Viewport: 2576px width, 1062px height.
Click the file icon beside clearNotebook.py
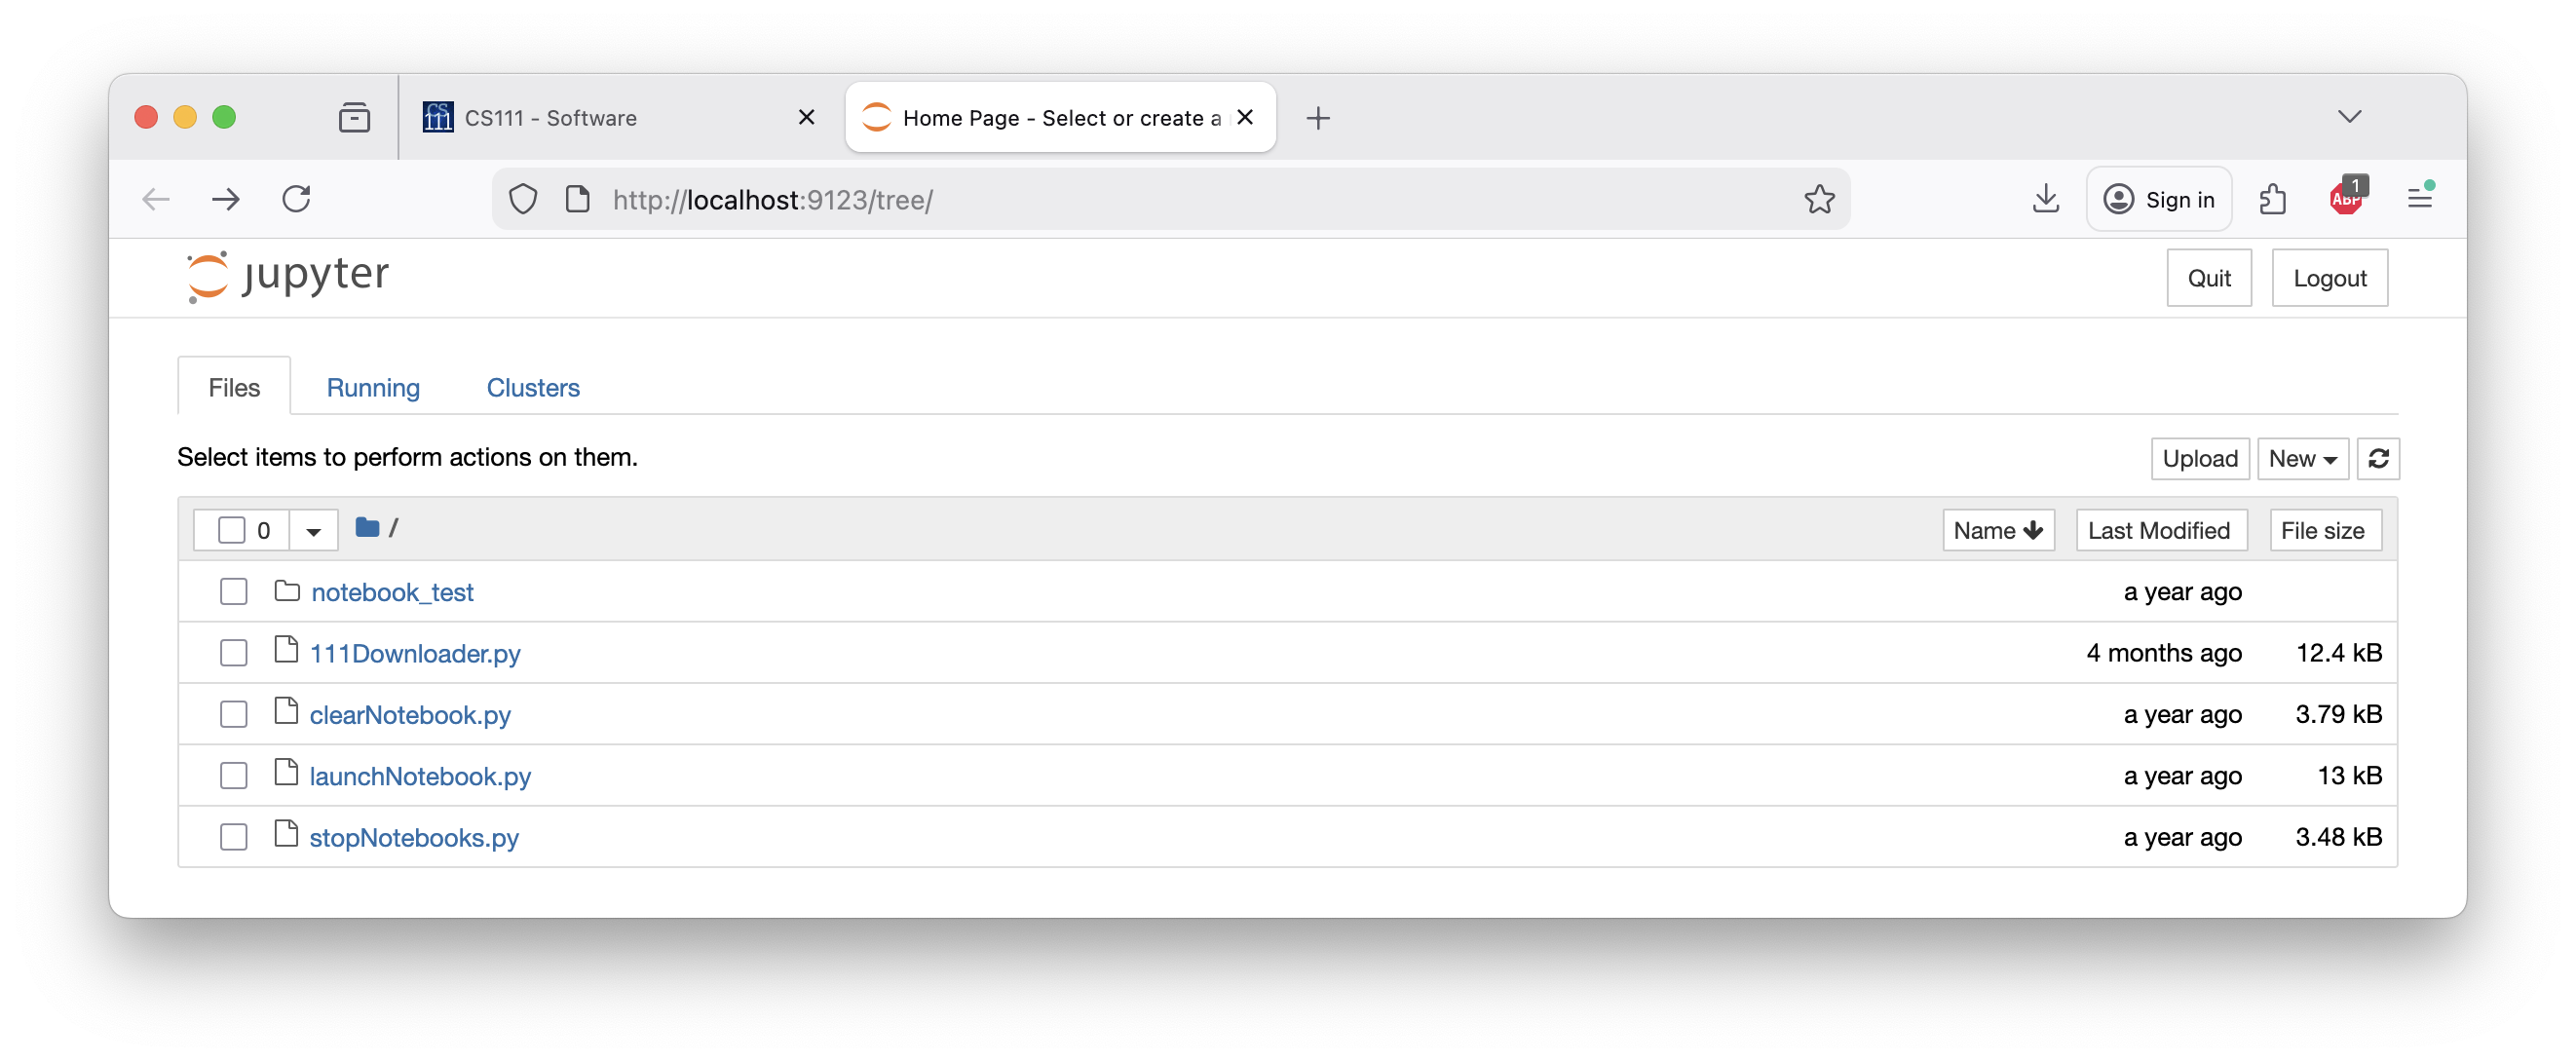pyautogui.click(x=286, y=712)
